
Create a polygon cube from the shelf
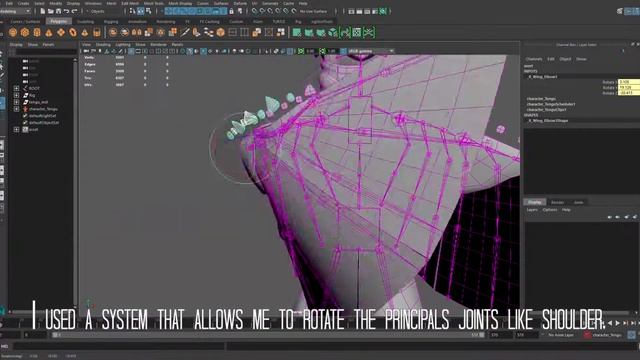(x=25, y=32)
